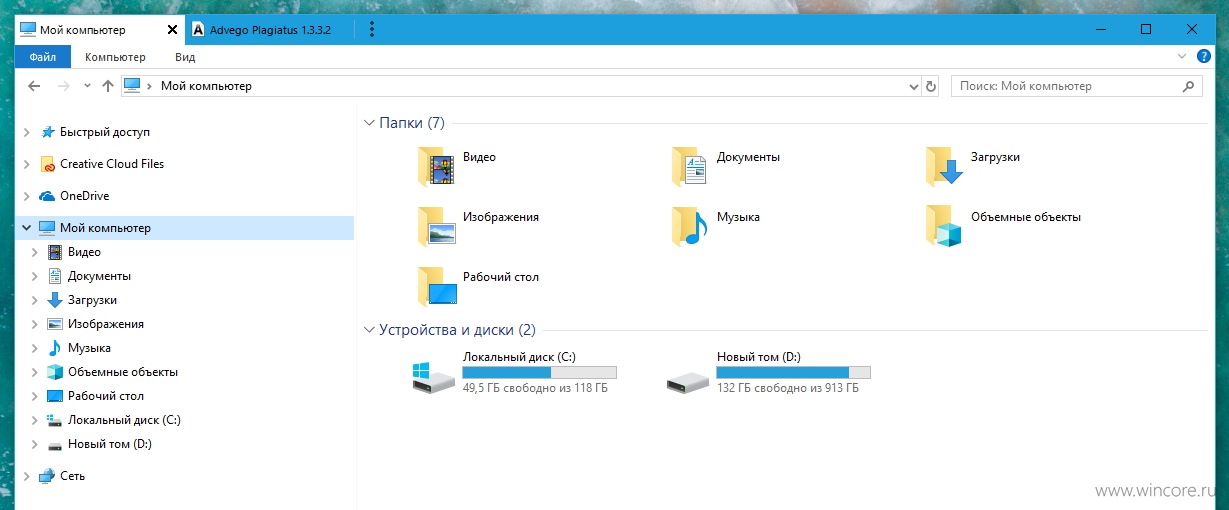Open the address bar history dropdown
The image size is (1229, 510).
point(912,86)
